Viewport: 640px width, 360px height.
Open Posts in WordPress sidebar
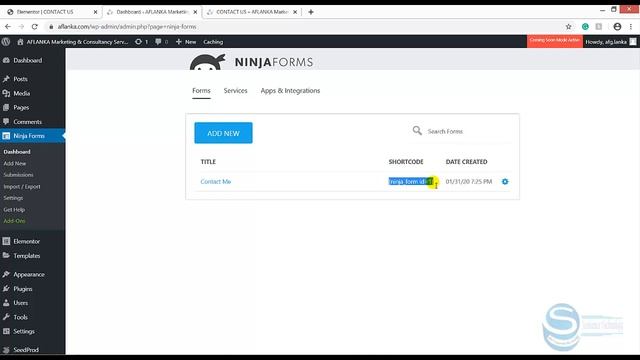pyautogui.click(x=20, y=79)
